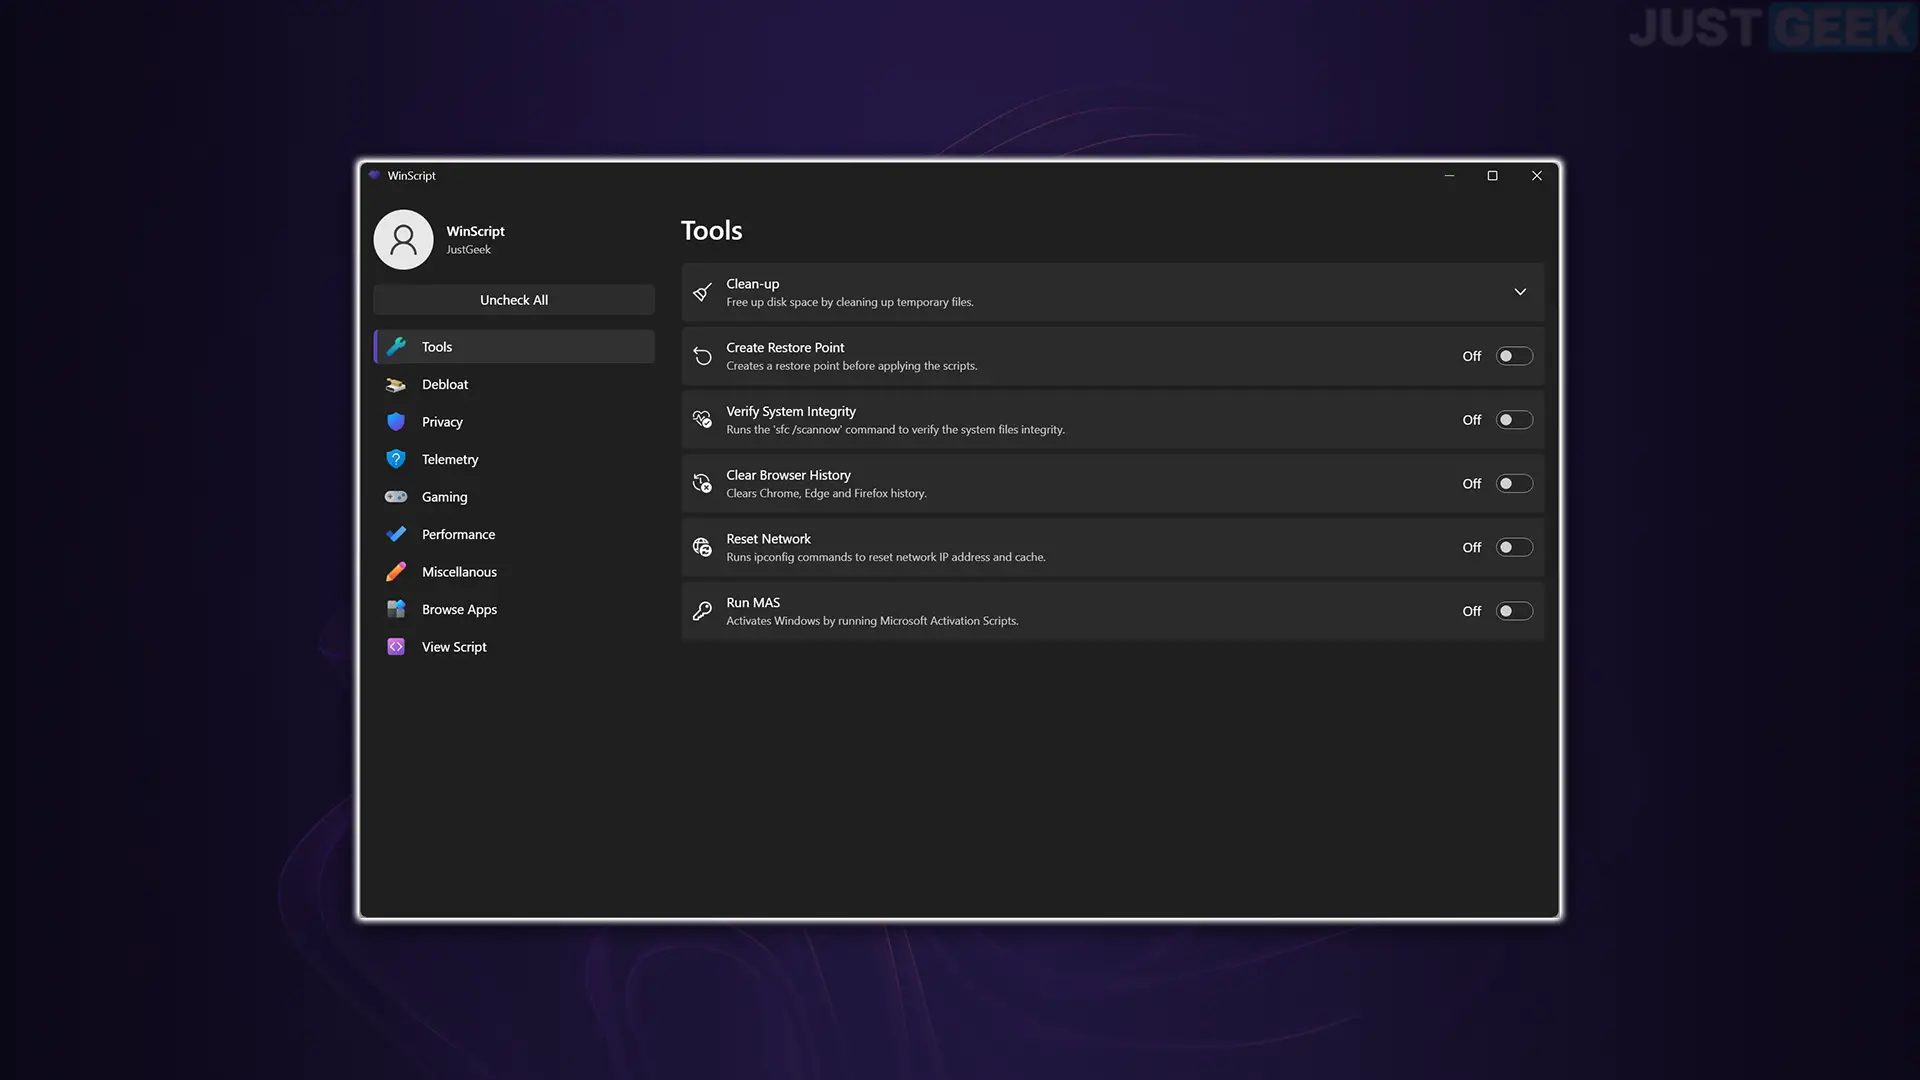Click the Debloat icon in sidebar
Image resolution: width=1920 pixels, height=1080 pixels.
[396, 385]
